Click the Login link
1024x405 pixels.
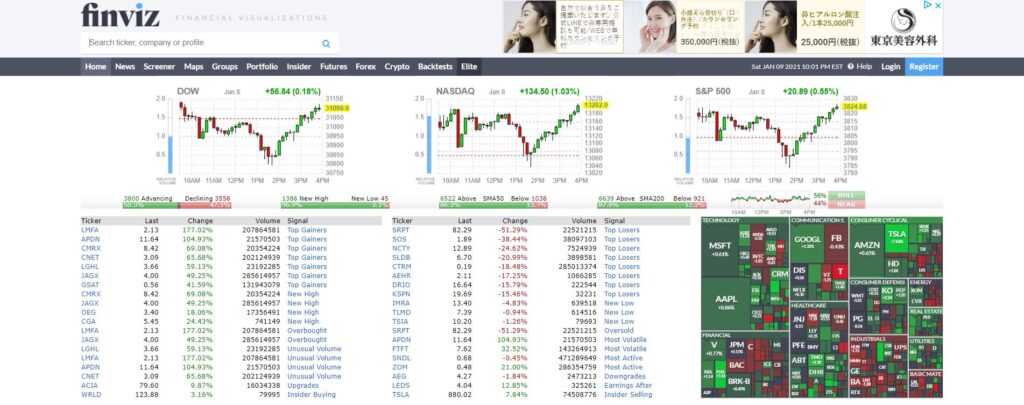tap(890, 67)
